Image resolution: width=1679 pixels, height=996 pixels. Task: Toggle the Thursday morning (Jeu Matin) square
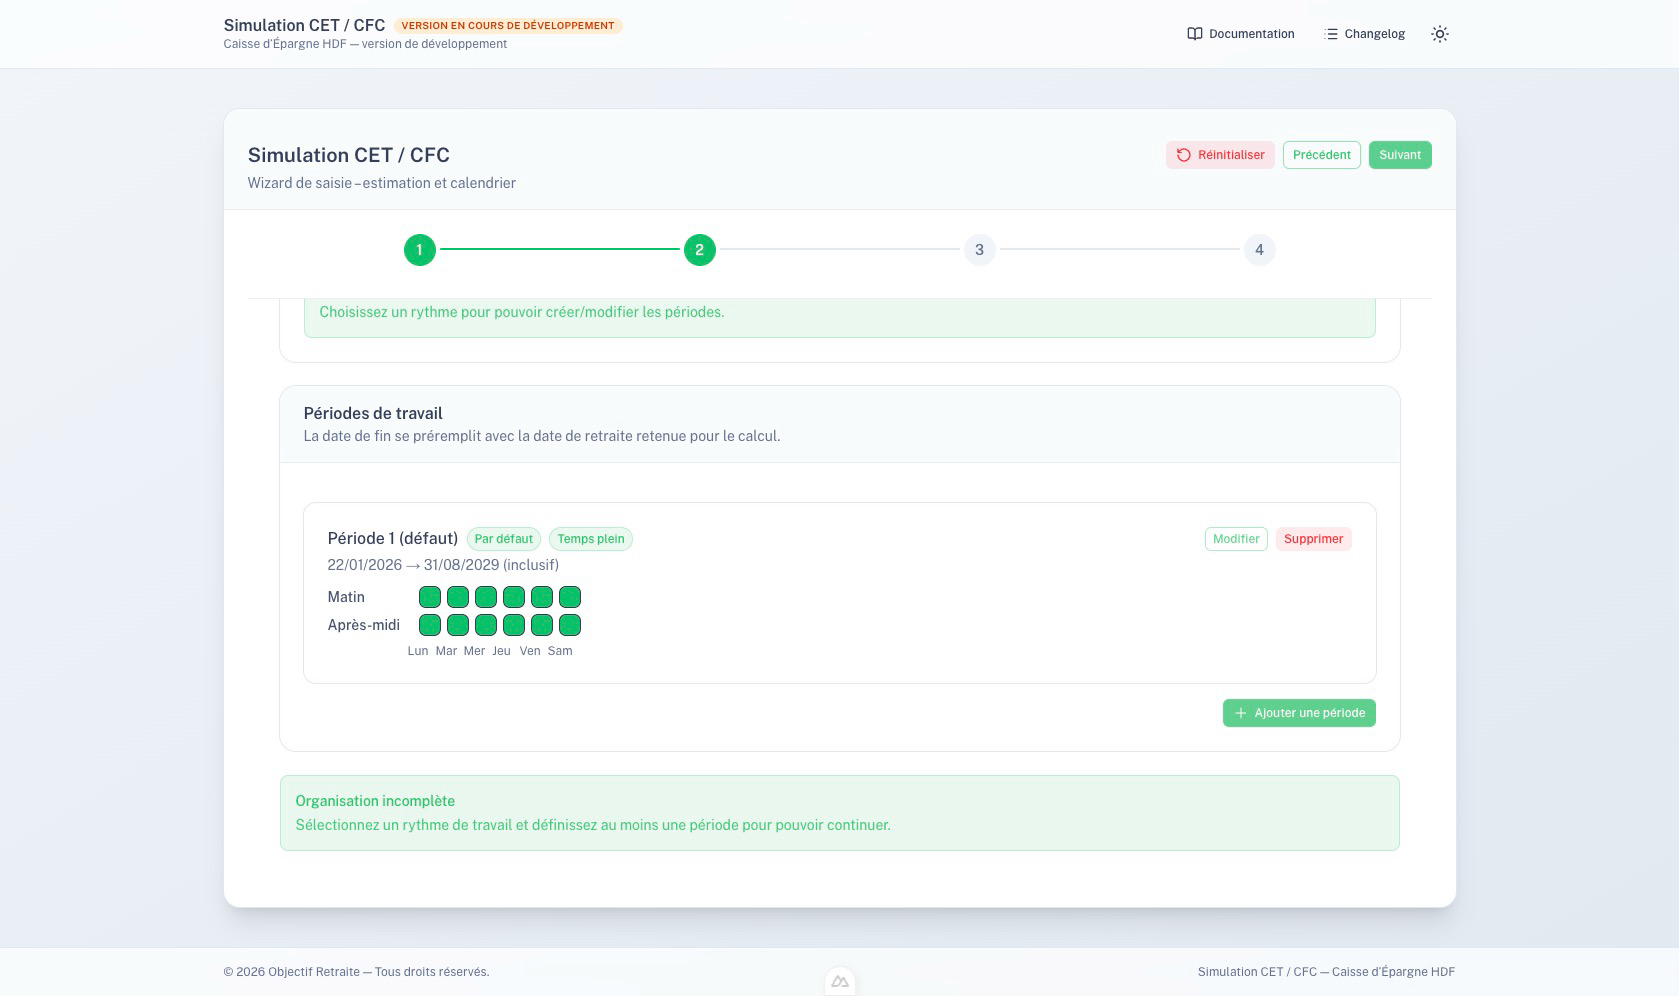click(514, 597)
